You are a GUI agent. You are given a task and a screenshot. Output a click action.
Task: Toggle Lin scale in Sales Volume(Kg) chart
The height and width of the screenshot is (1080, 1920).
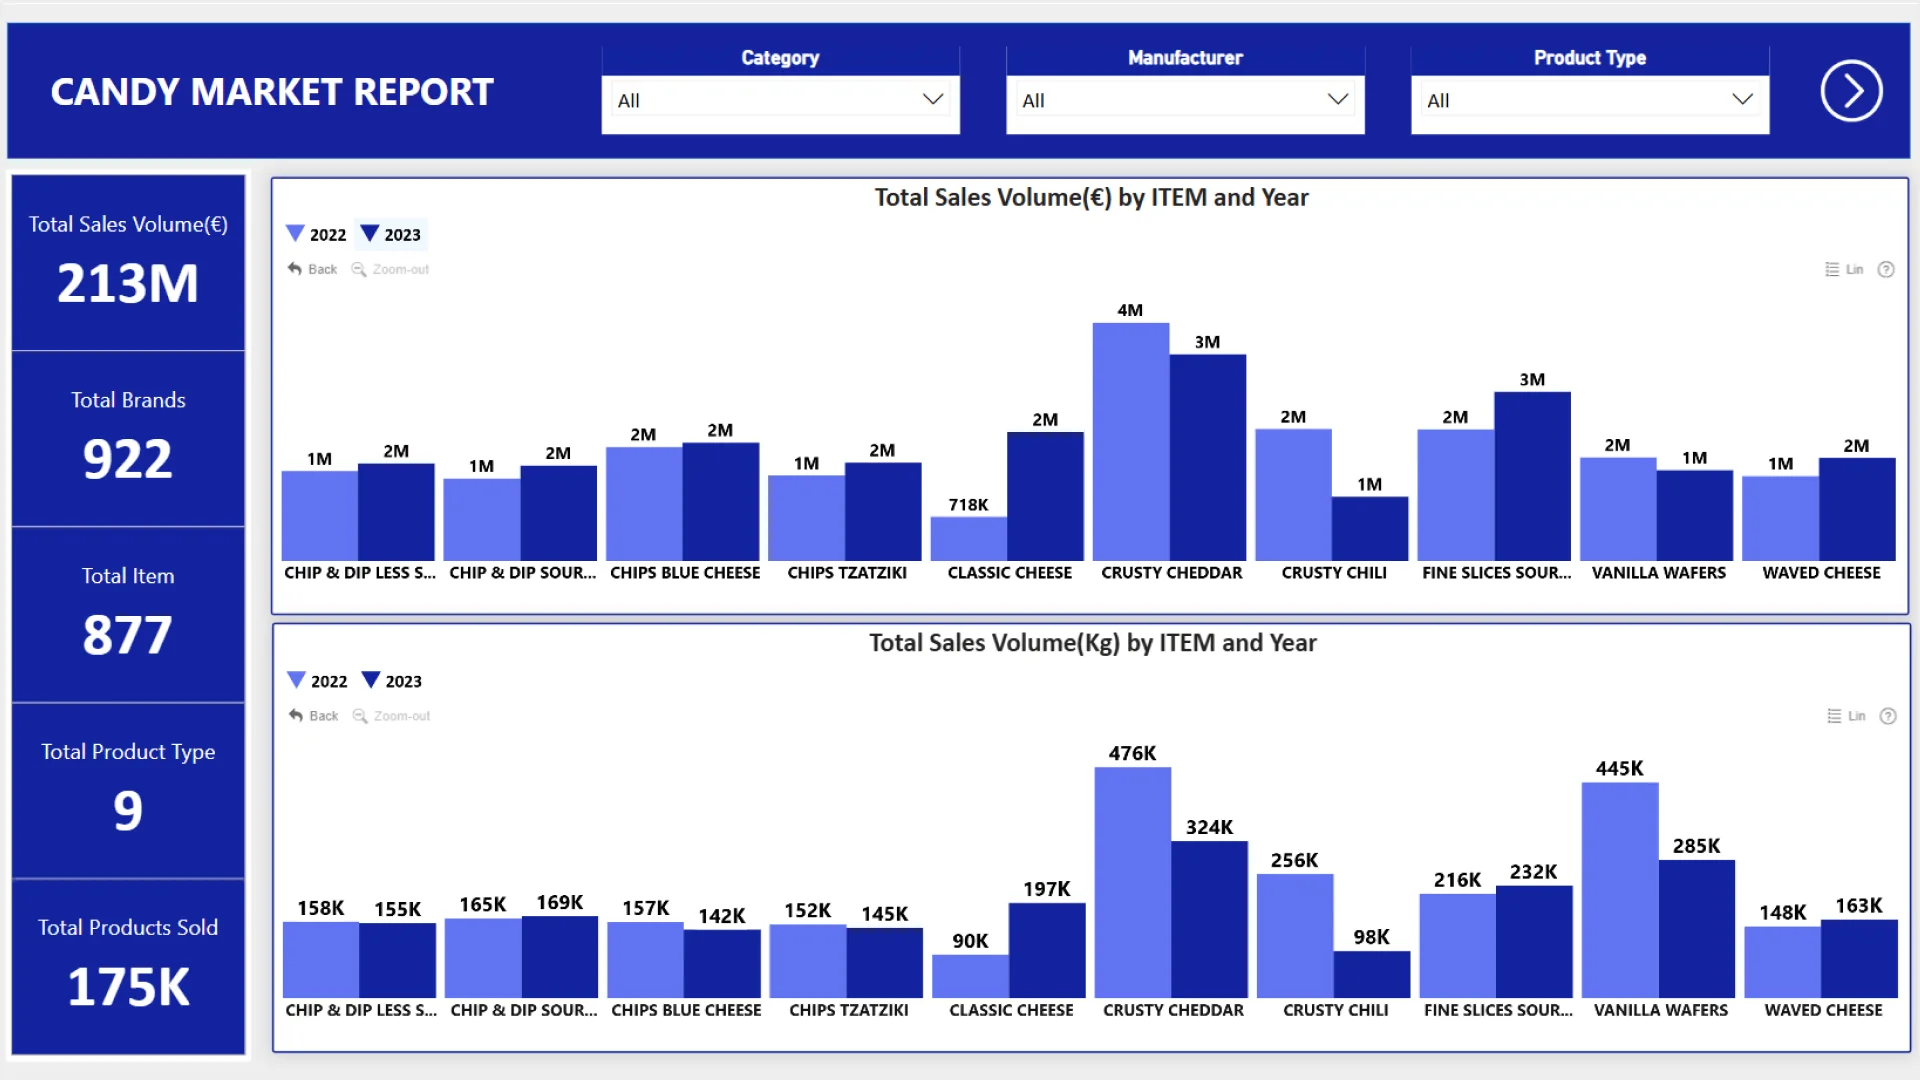pos(1846,716)
